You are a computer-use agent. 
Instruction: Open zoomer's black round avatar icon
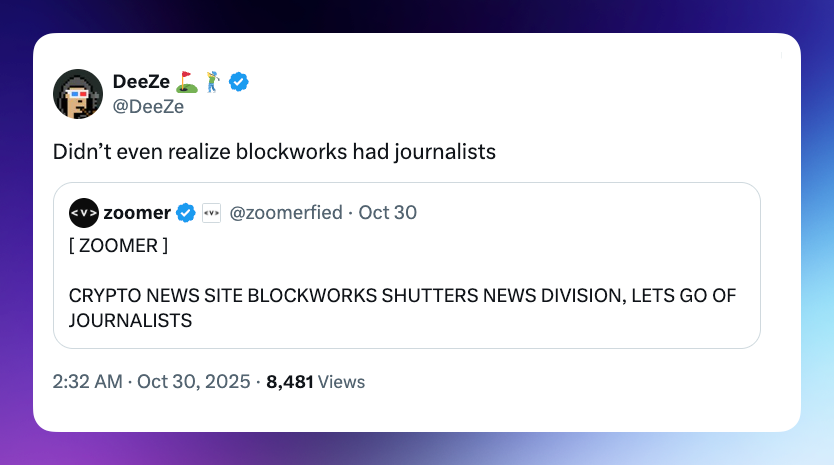click(84, 212)
